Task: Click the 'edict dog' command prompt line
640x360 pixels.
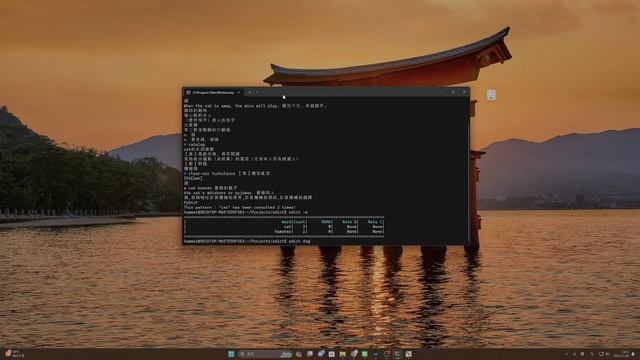Action: (247, 241)
